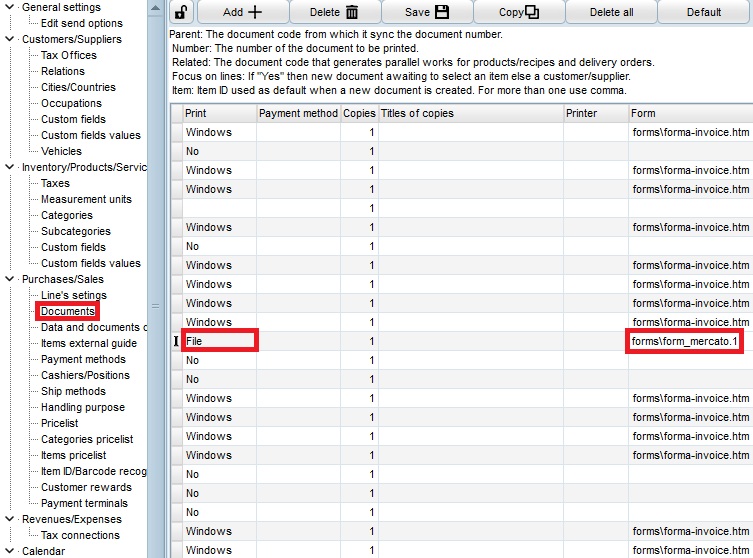Click the Add button with plus icon

pyautogui.click(x=243, y=13)
